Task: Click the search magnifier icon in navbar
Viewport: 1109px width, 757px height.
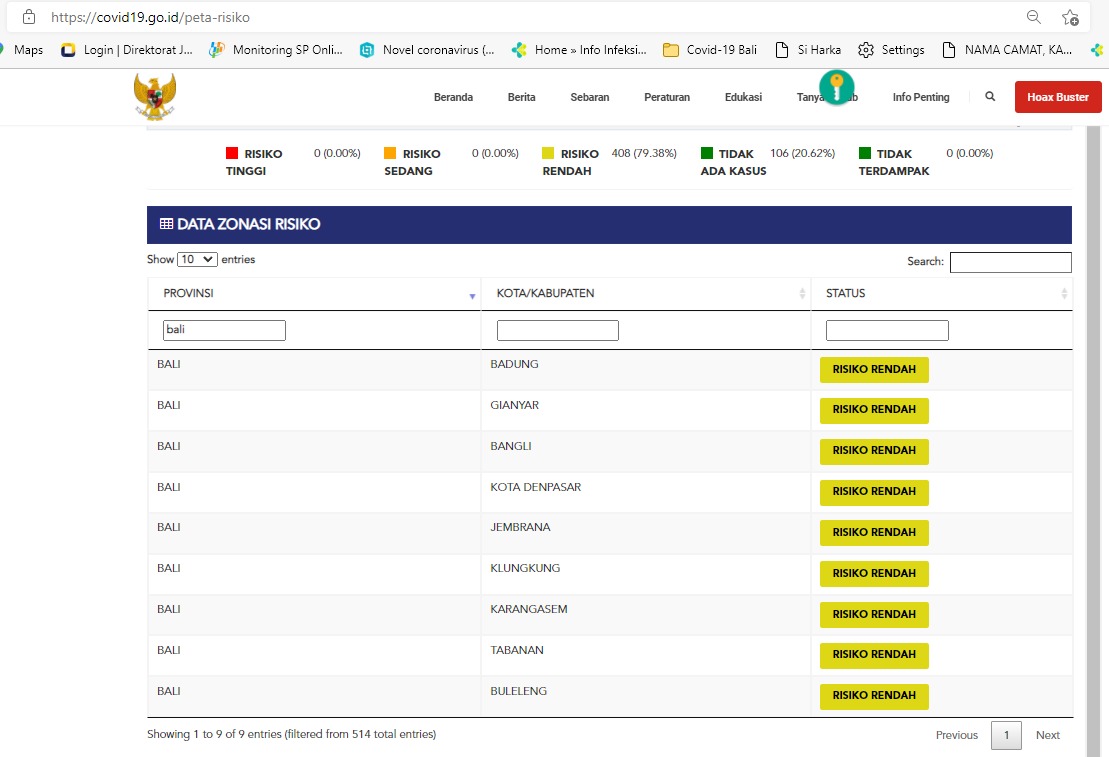Action: point(990,97)
